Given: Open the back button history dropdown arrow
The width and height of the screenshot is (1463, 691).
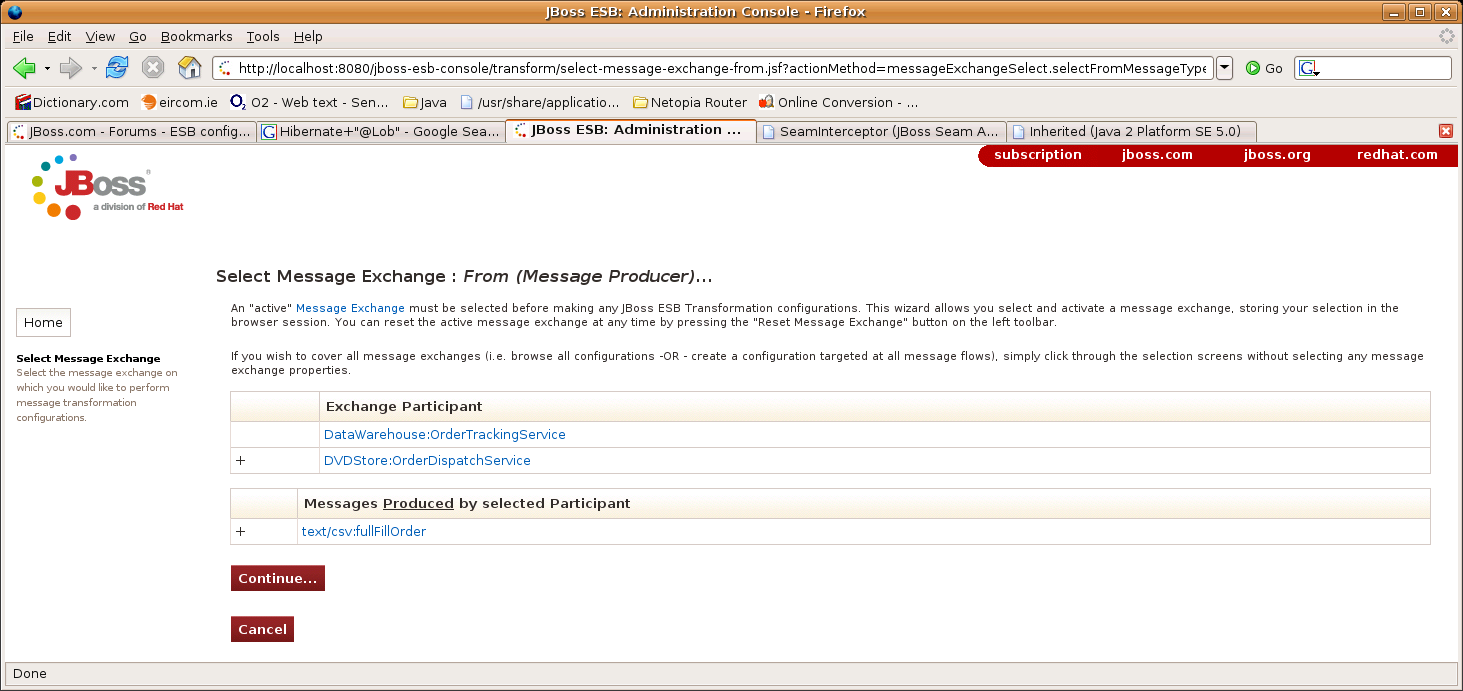Looking at the screenshot, I should point(47,68).
